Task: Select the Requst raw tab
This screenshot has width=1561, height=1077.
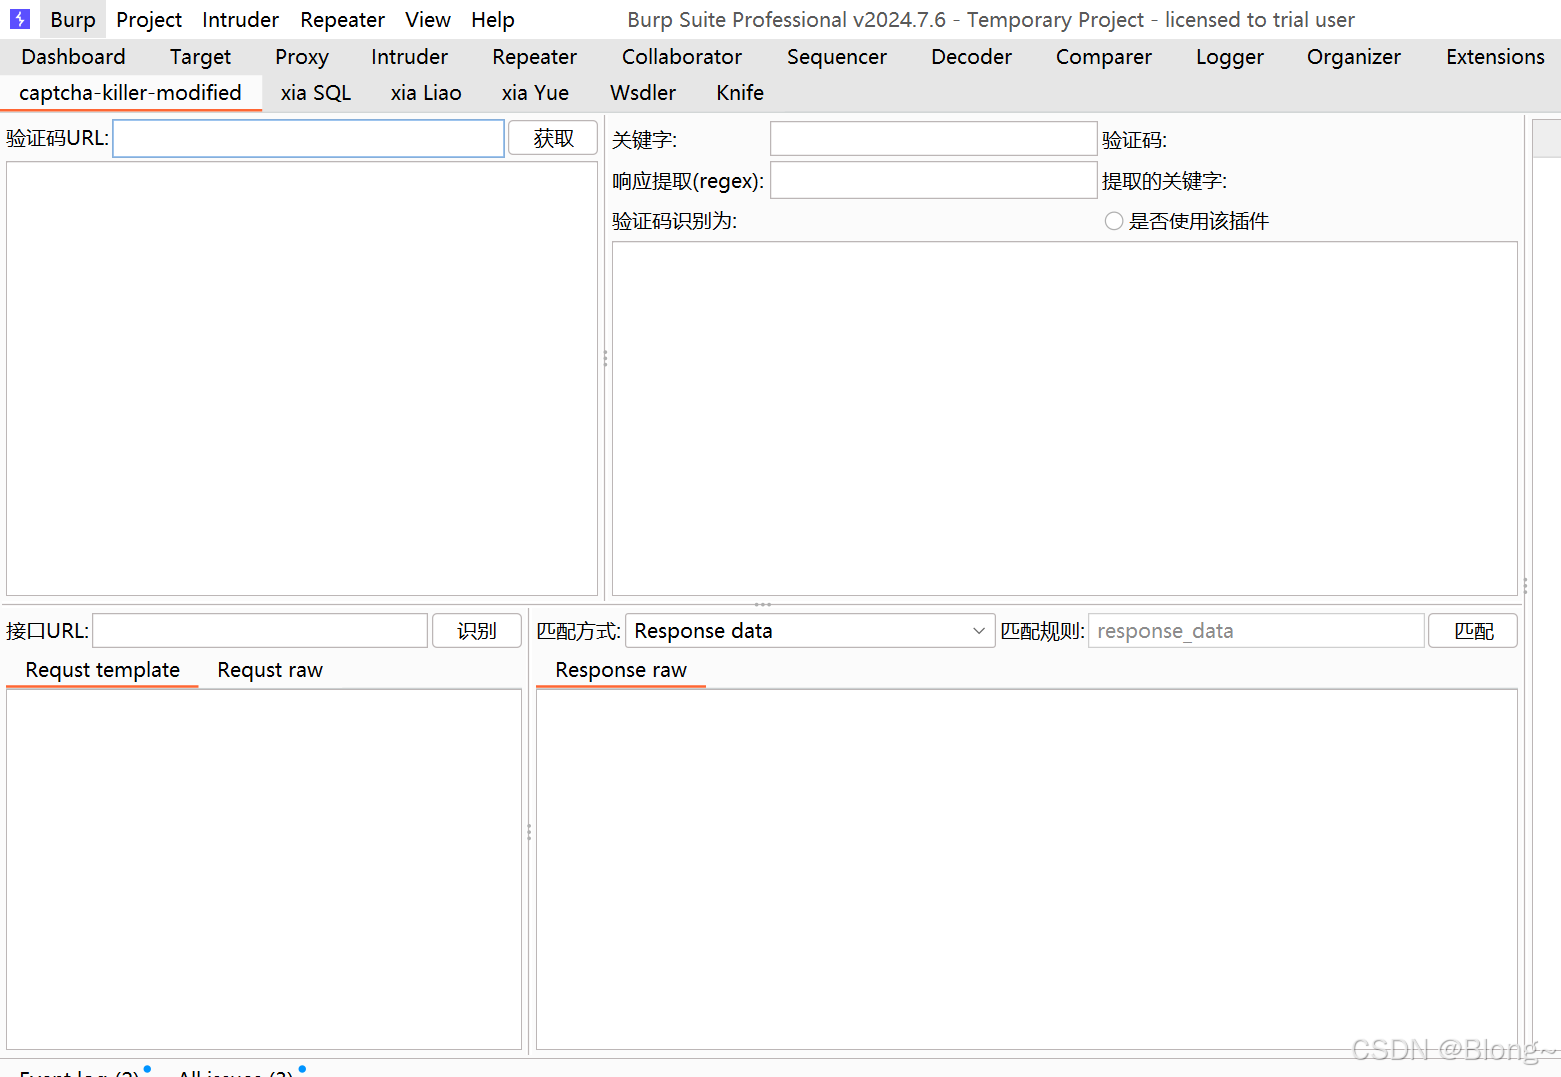Action: click(270, 670)
